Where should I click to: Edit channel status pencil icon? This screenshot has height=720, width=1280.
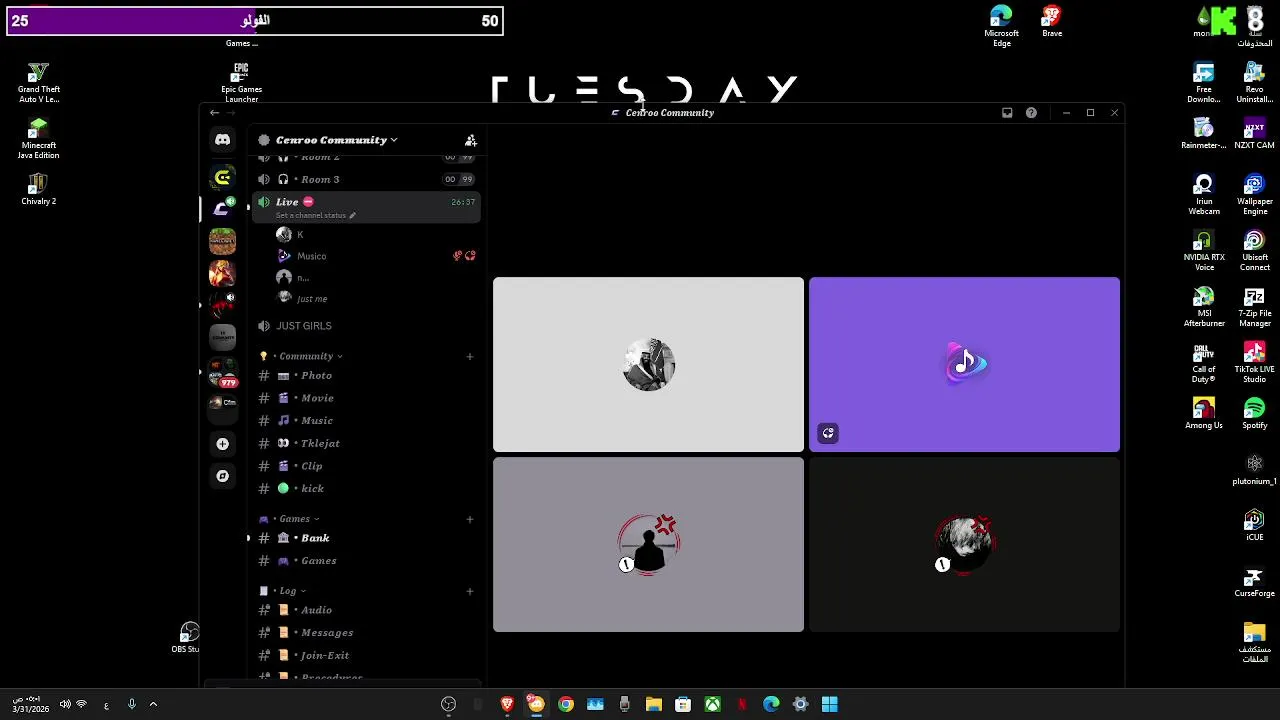point(352,215)
